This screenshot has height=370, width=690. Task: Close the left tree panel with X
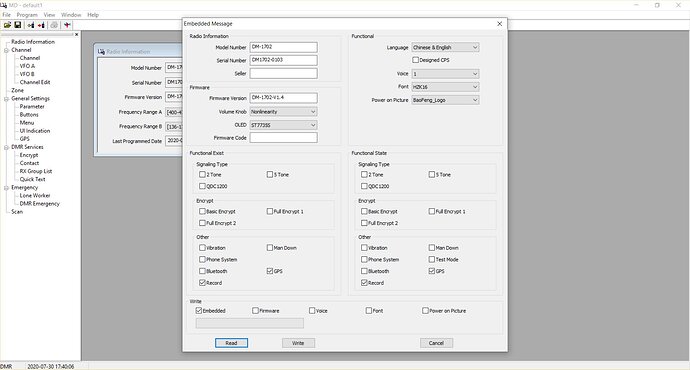coord(77,34)
